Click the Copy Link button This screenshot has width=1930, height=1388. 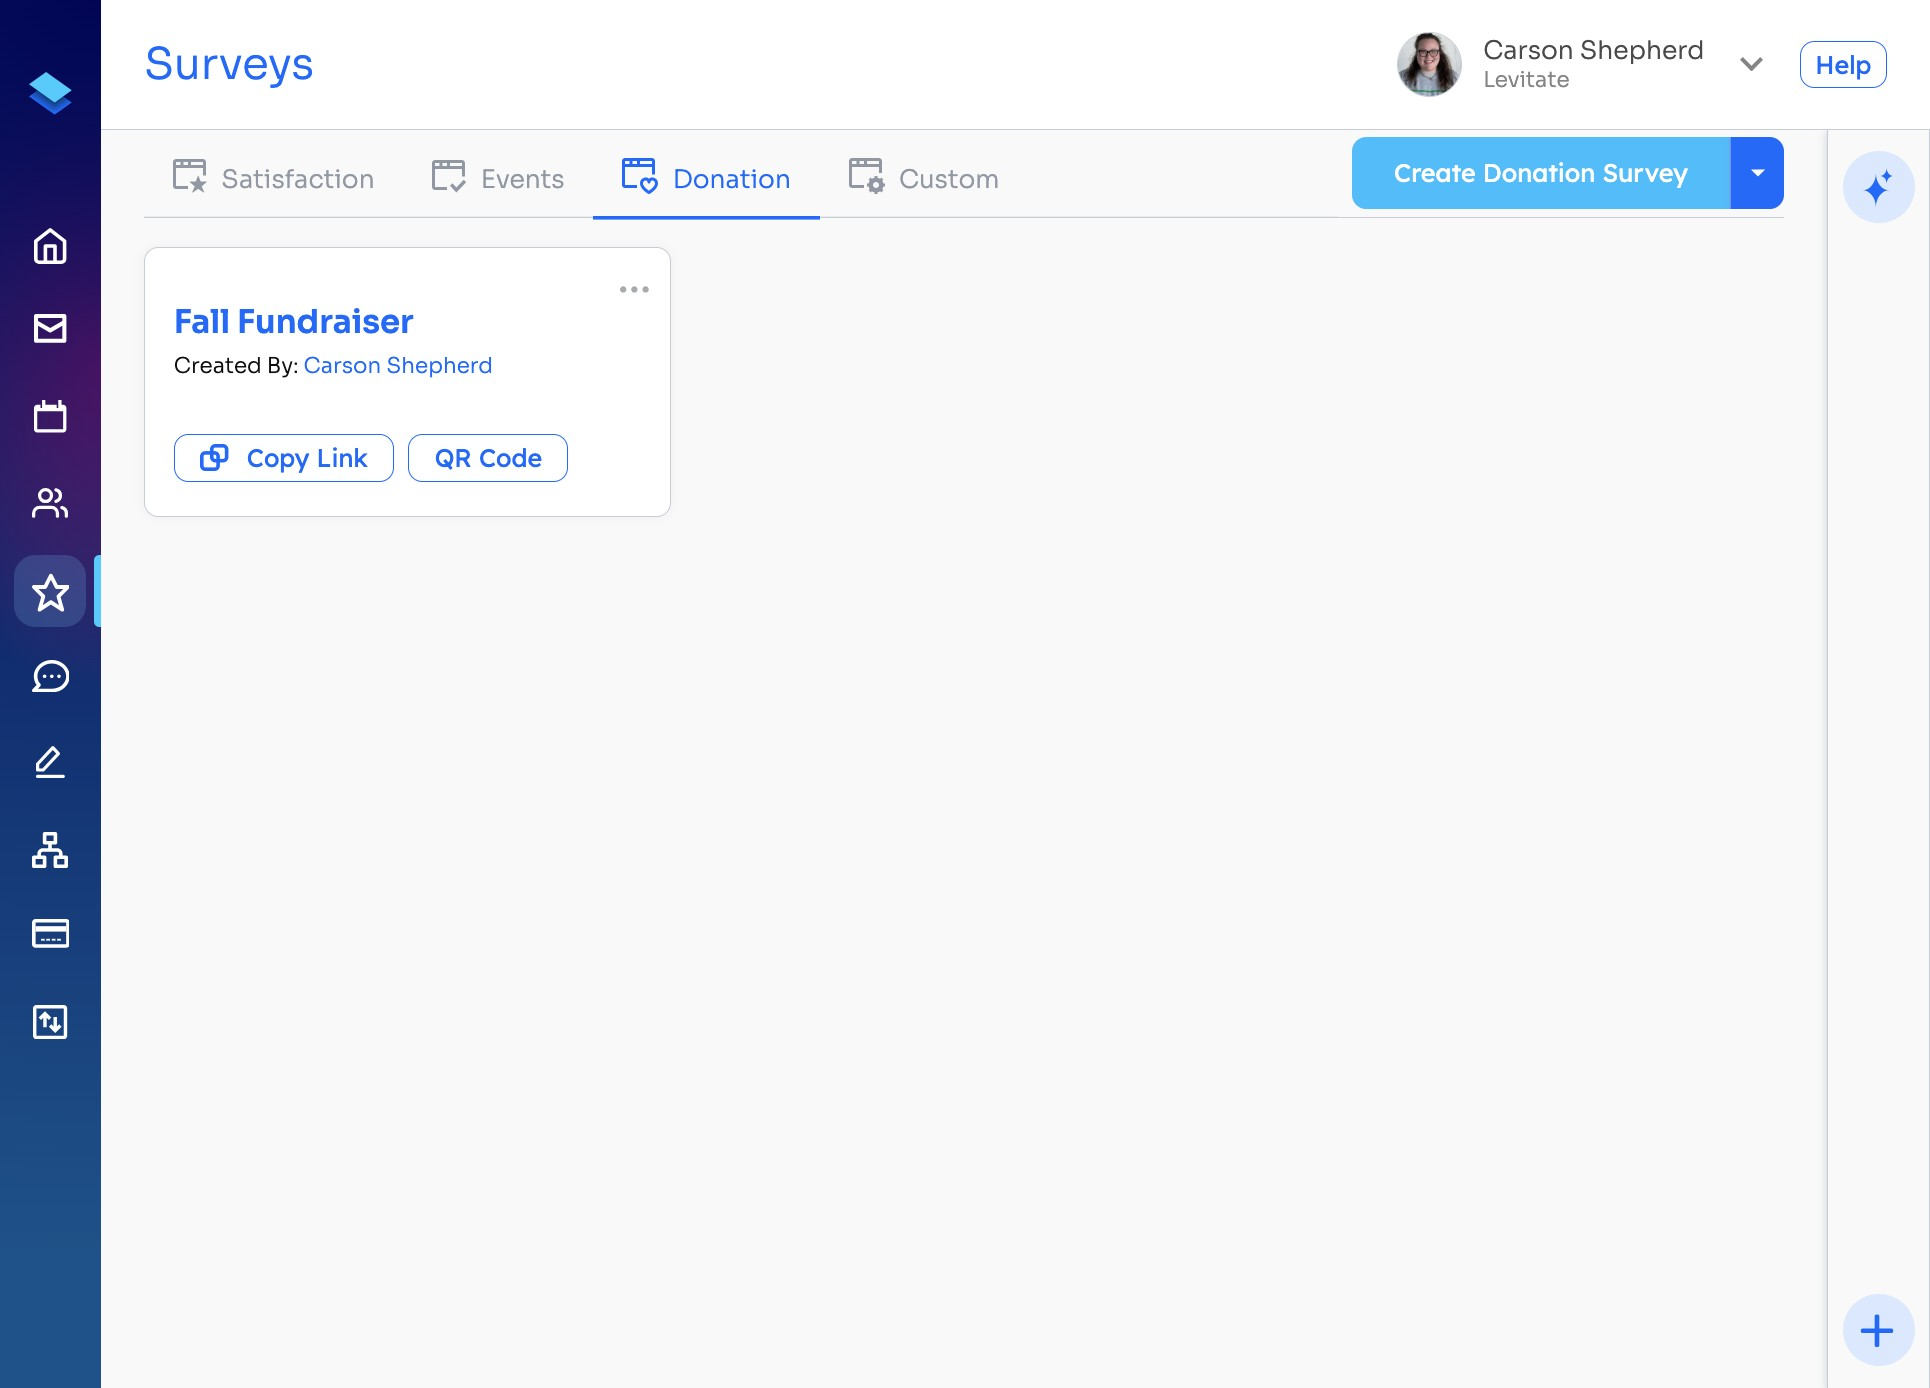(x=284, y=458)
